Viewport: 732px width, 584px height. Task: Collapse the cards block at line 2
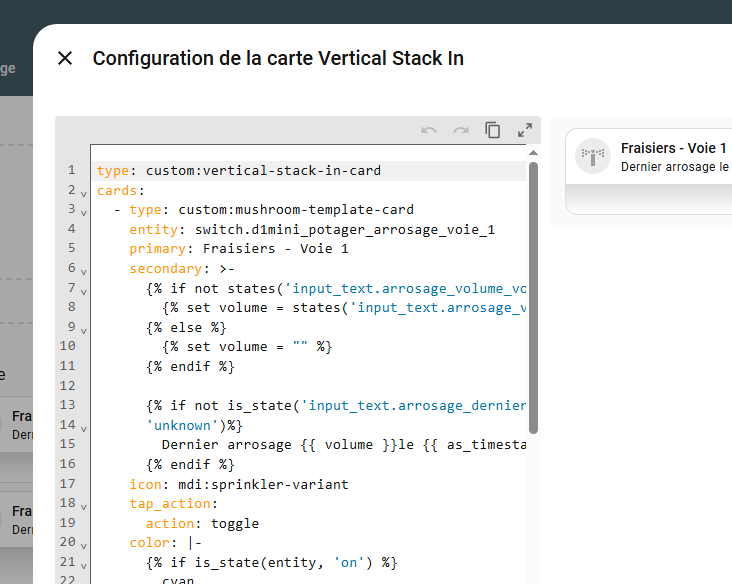(83, 191)
